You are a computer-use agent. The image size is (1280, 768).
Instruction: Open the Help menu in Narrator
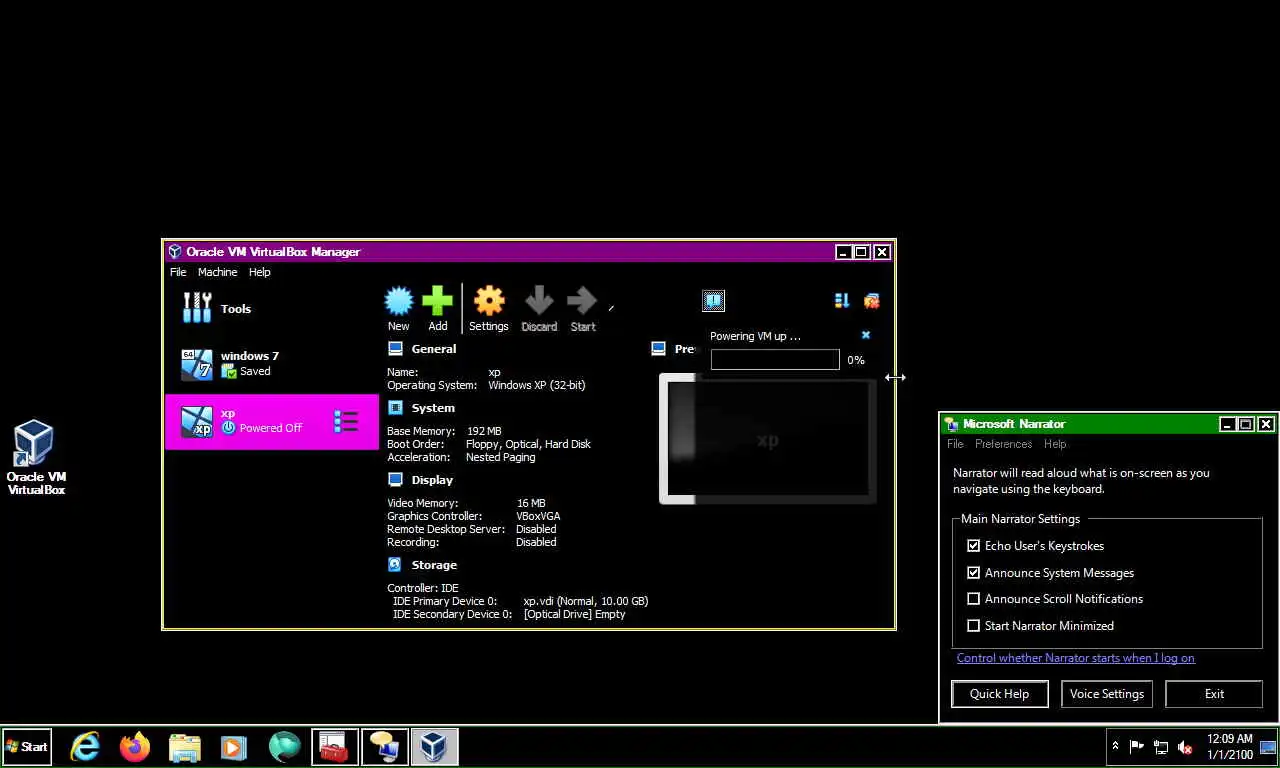[1055, 444]
